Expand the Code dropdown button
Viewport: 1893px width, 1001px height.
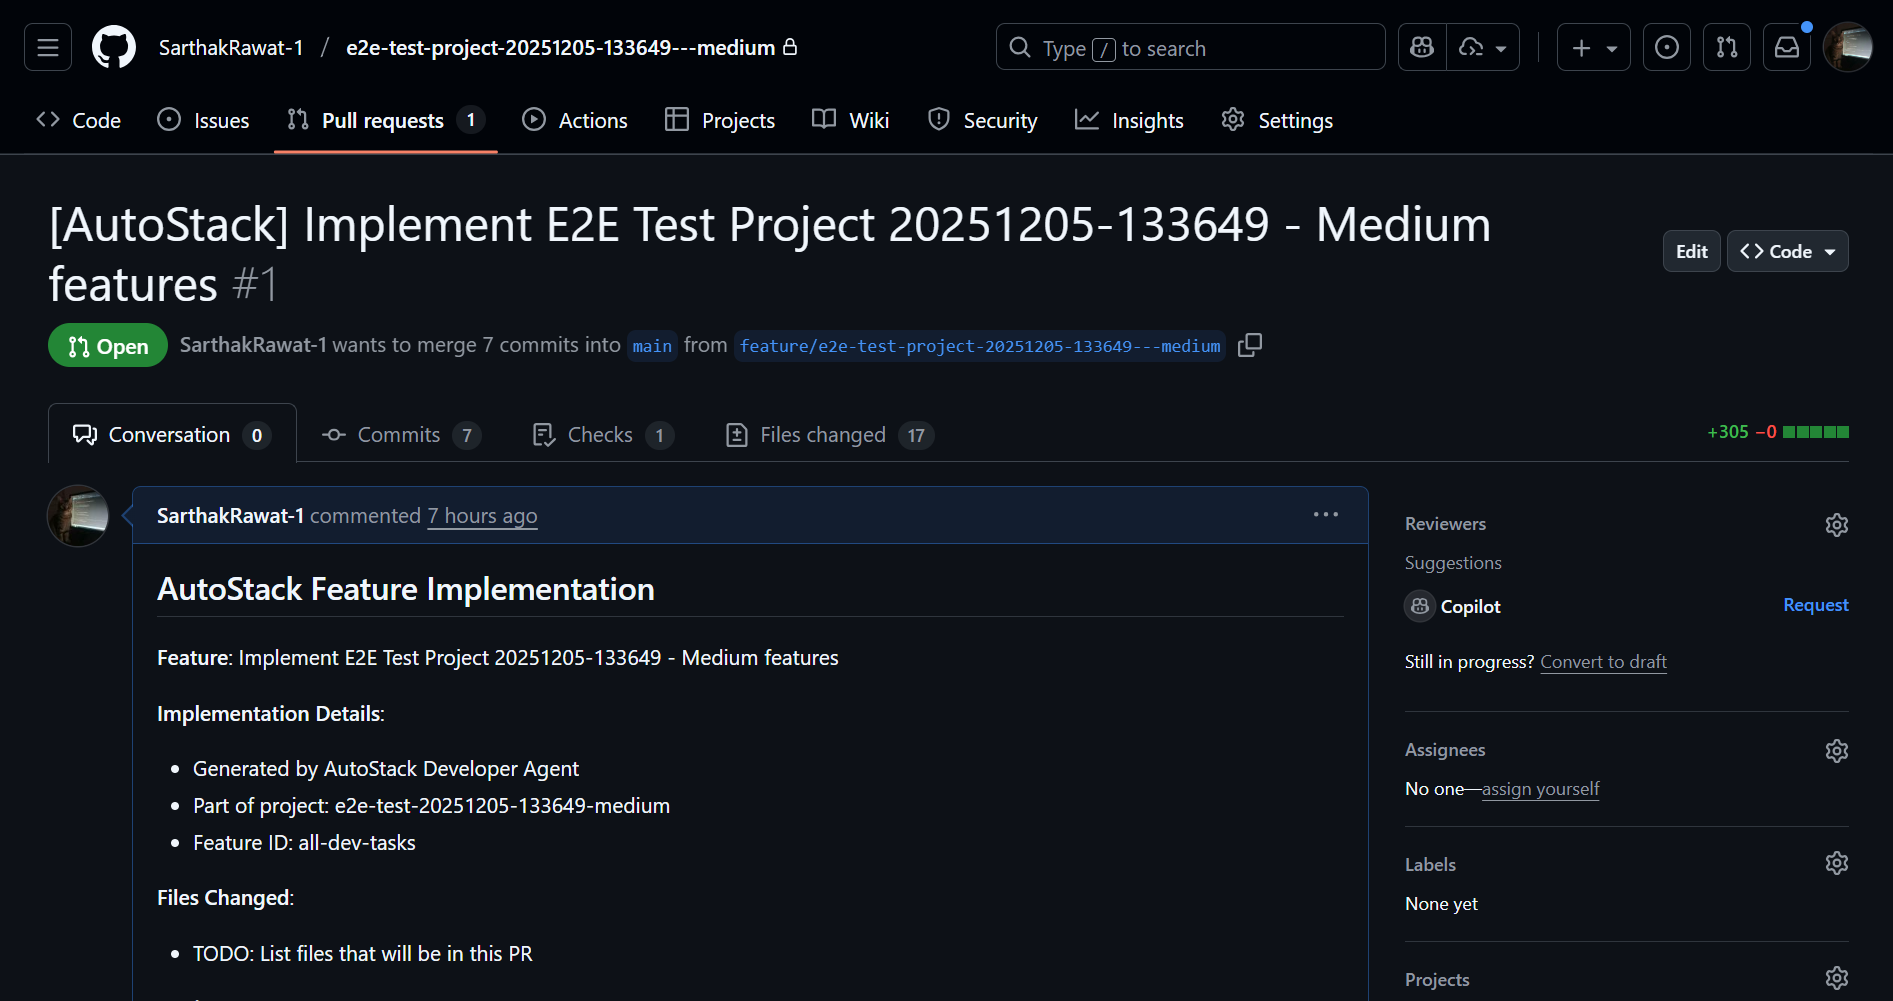tap(1788, 251)
